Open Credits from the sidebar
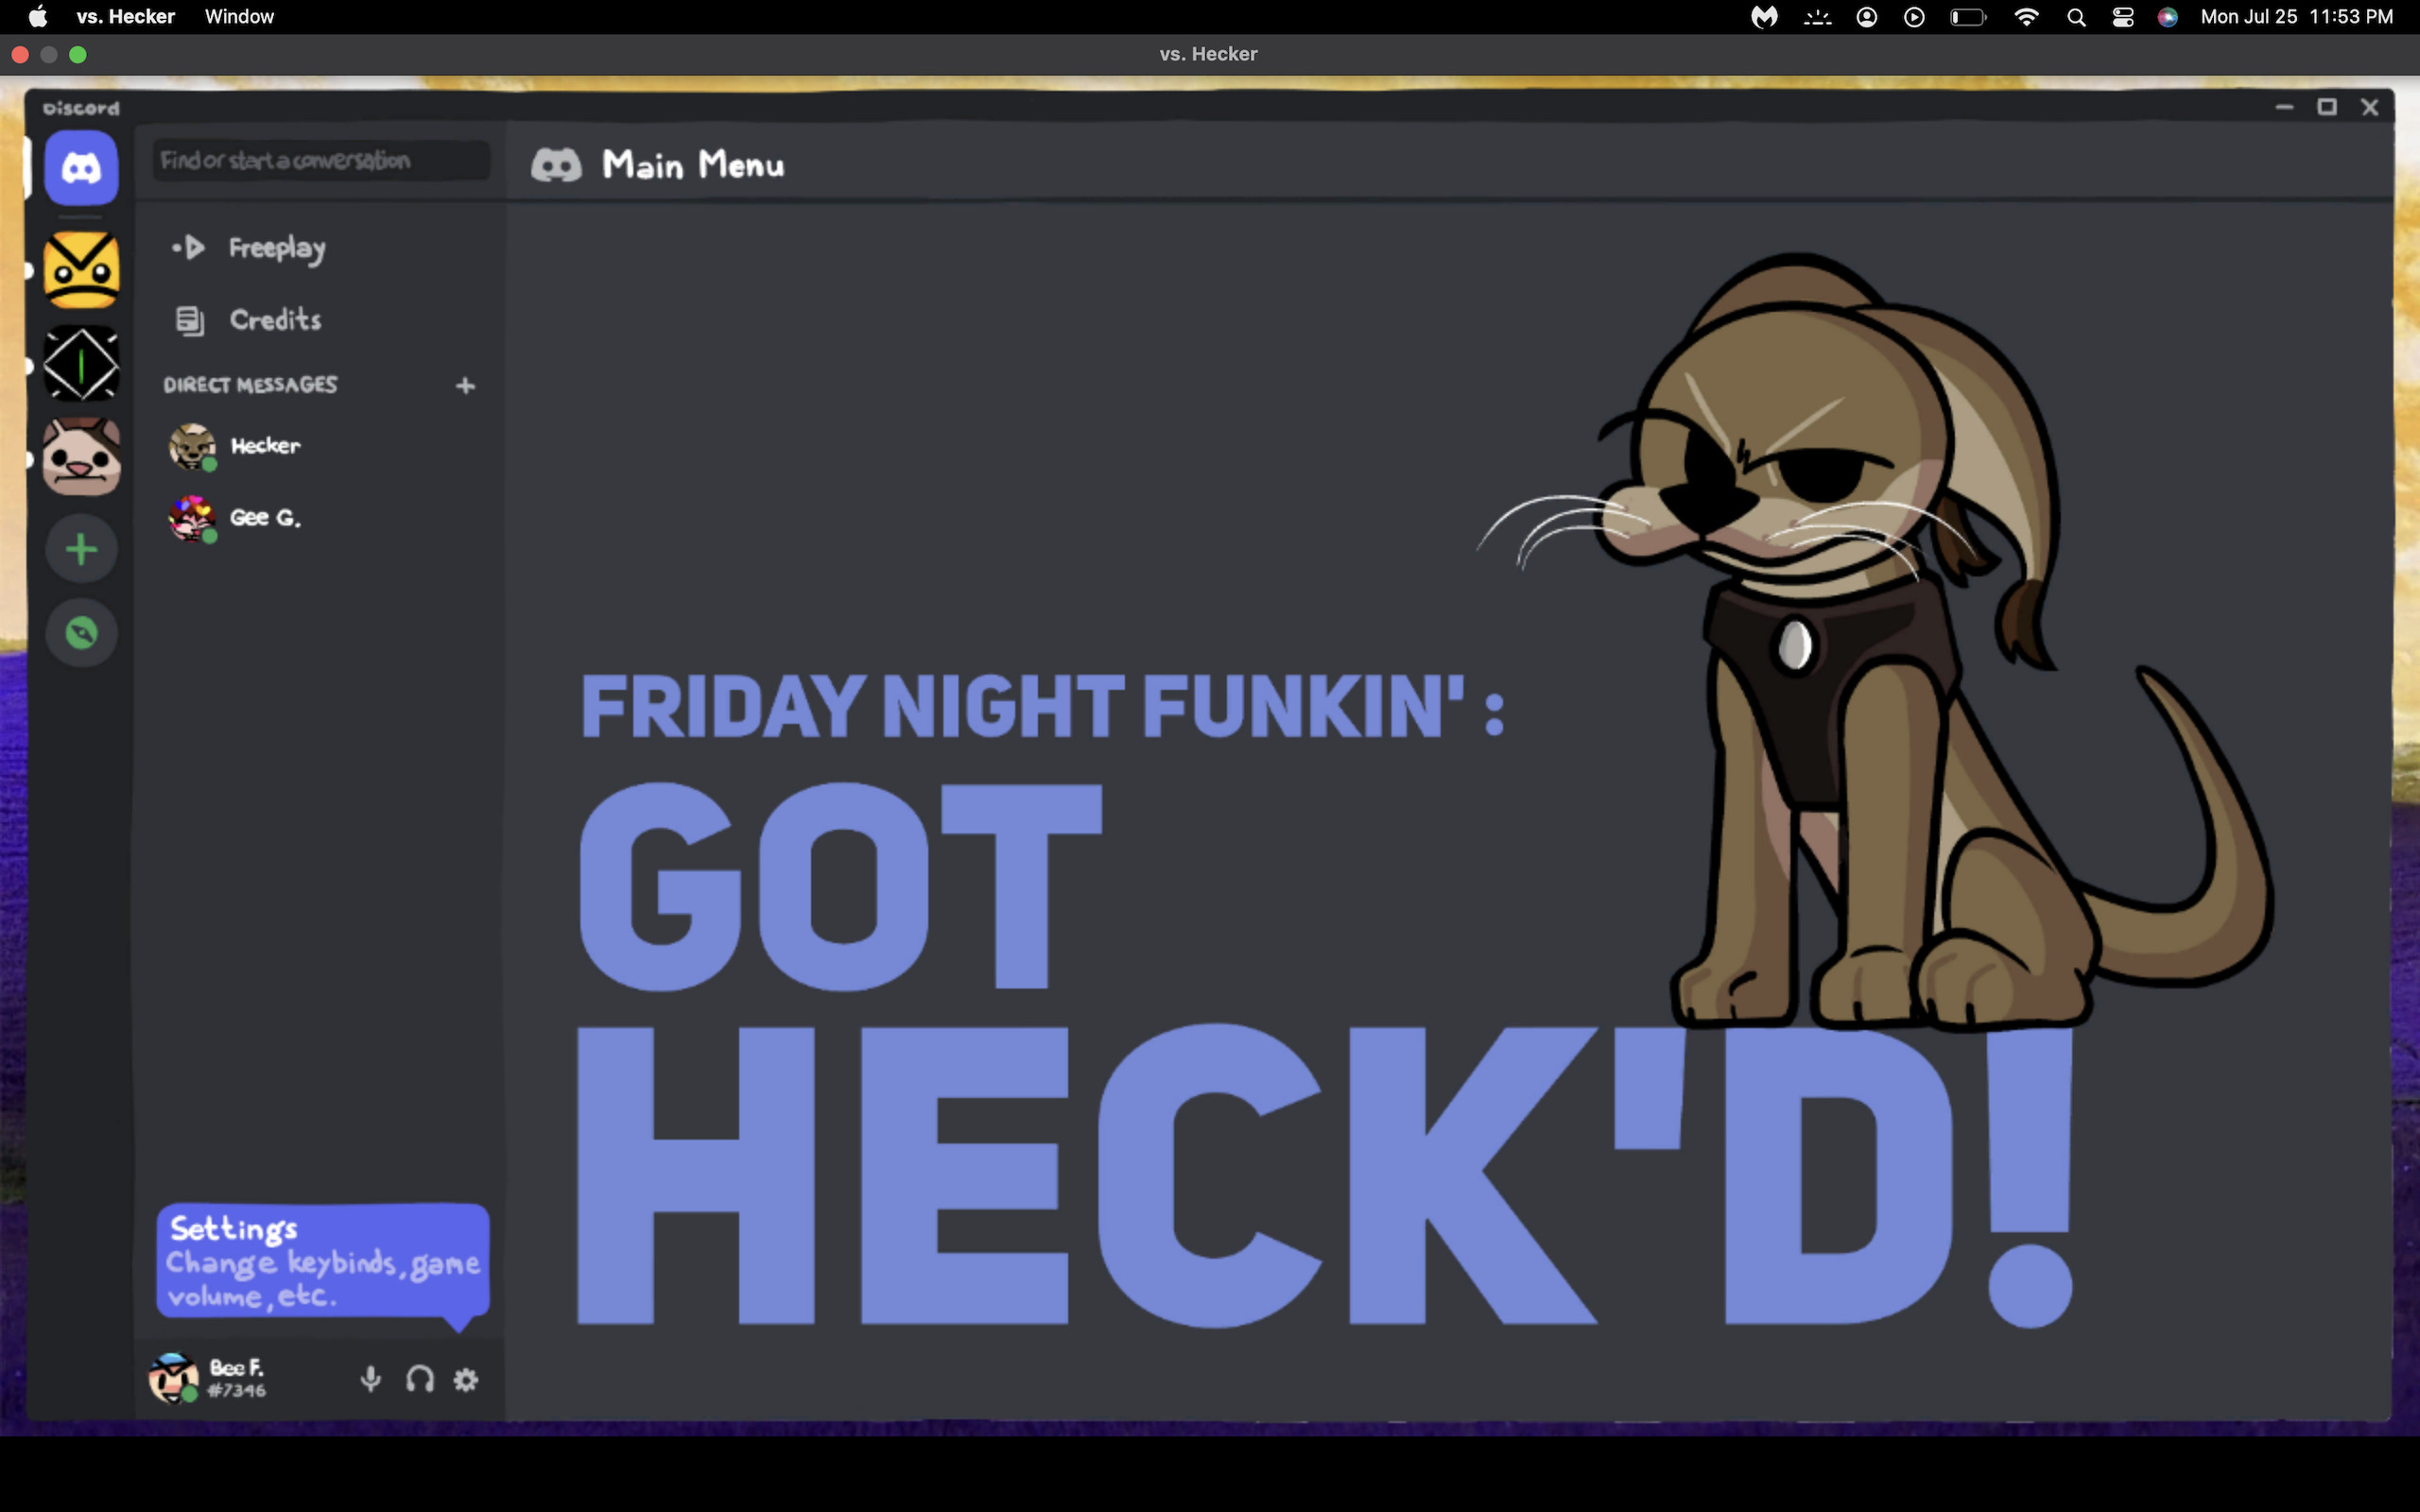 (250, 320)
